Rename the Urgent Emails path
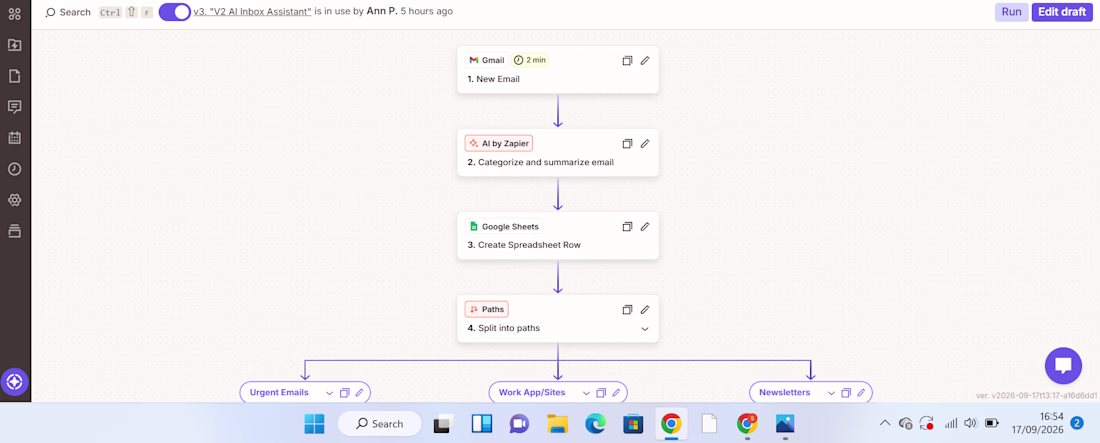 [360, 393]
